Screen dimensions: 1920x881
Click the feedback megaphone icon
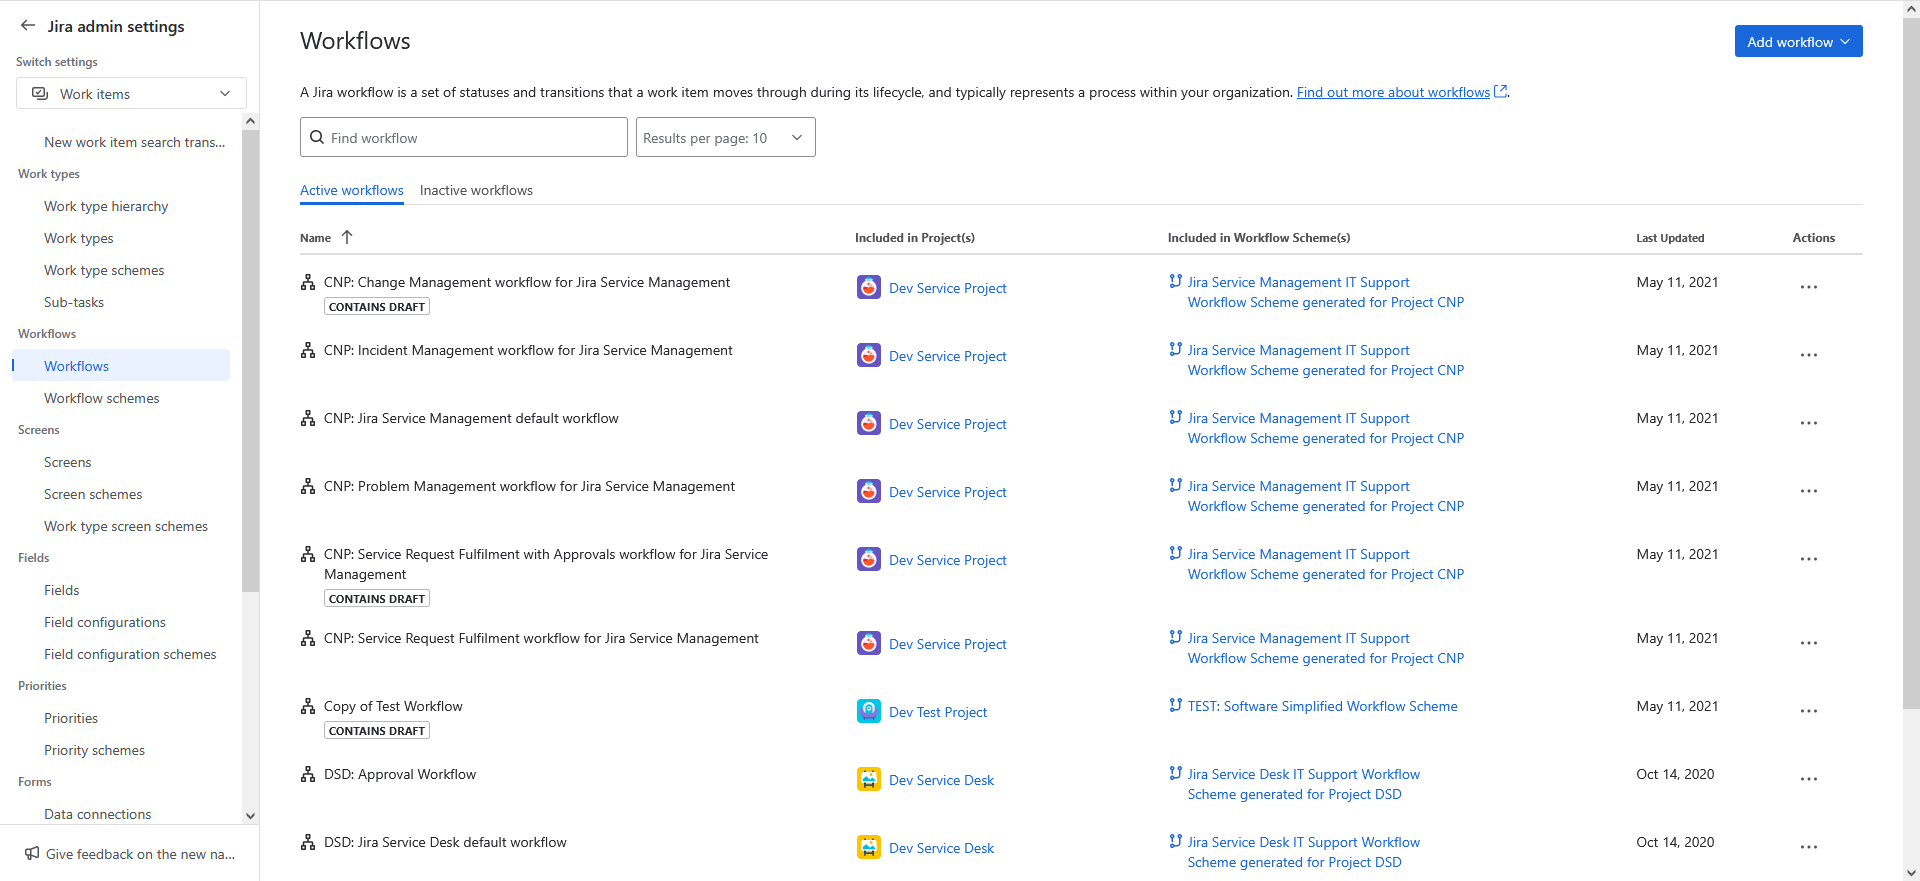coord(32,853)
